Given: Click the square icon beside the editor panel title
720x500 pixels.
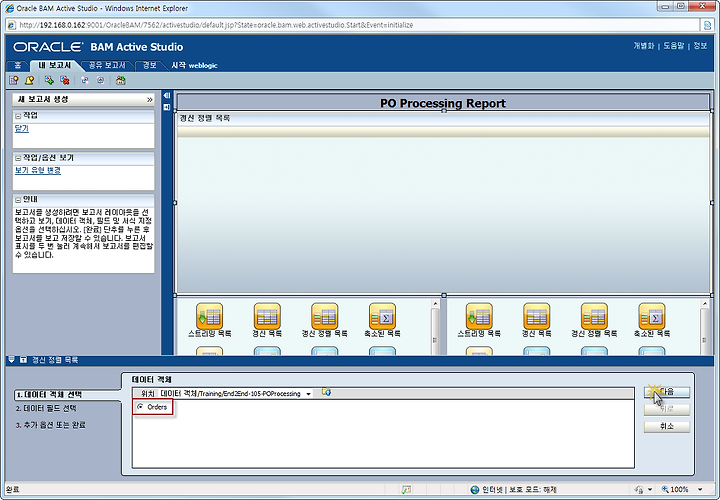Looking at the screenshot, I should (x=23, y=360).
